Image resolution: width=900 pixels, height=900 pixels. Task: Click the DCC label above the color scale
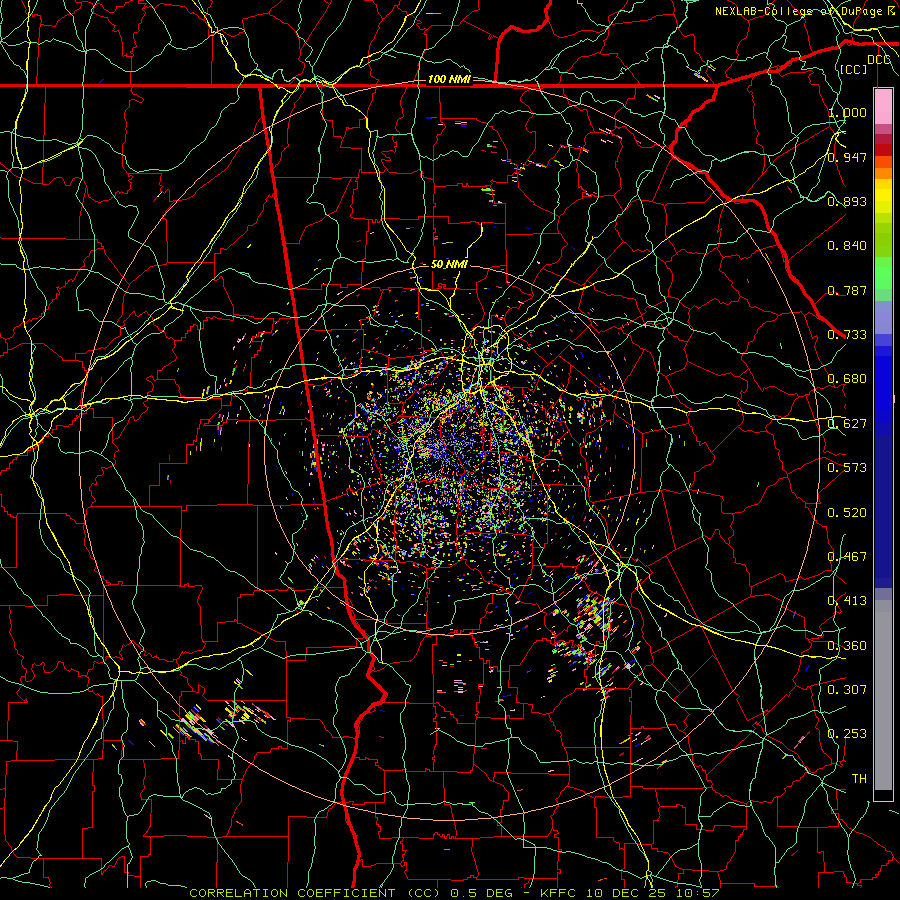point(878,60)
